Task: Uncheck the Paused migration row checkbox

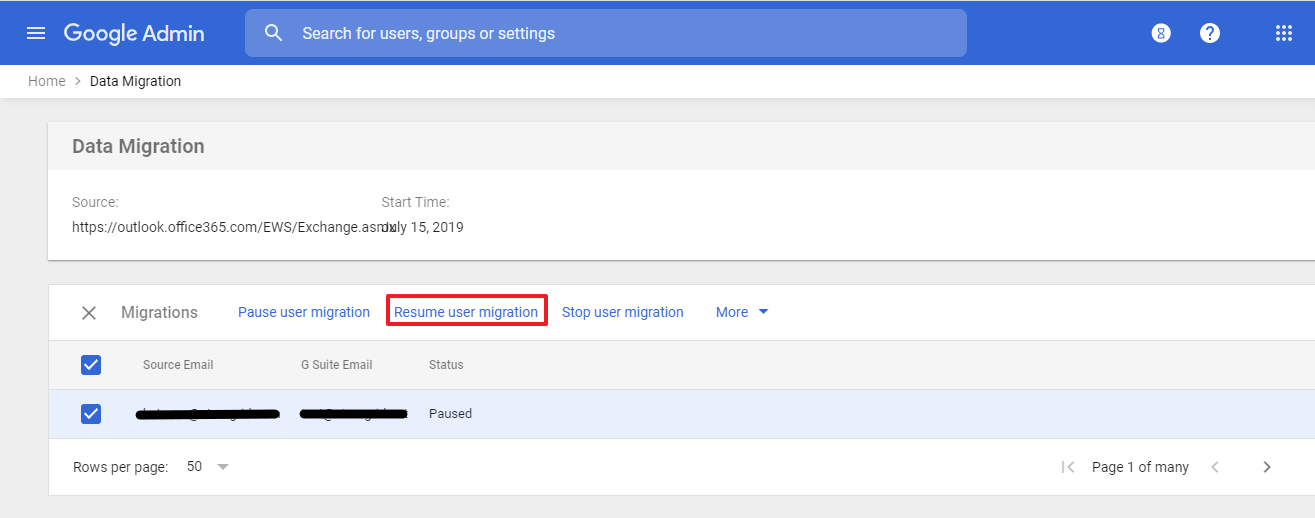Action: [x=91, y=413]
